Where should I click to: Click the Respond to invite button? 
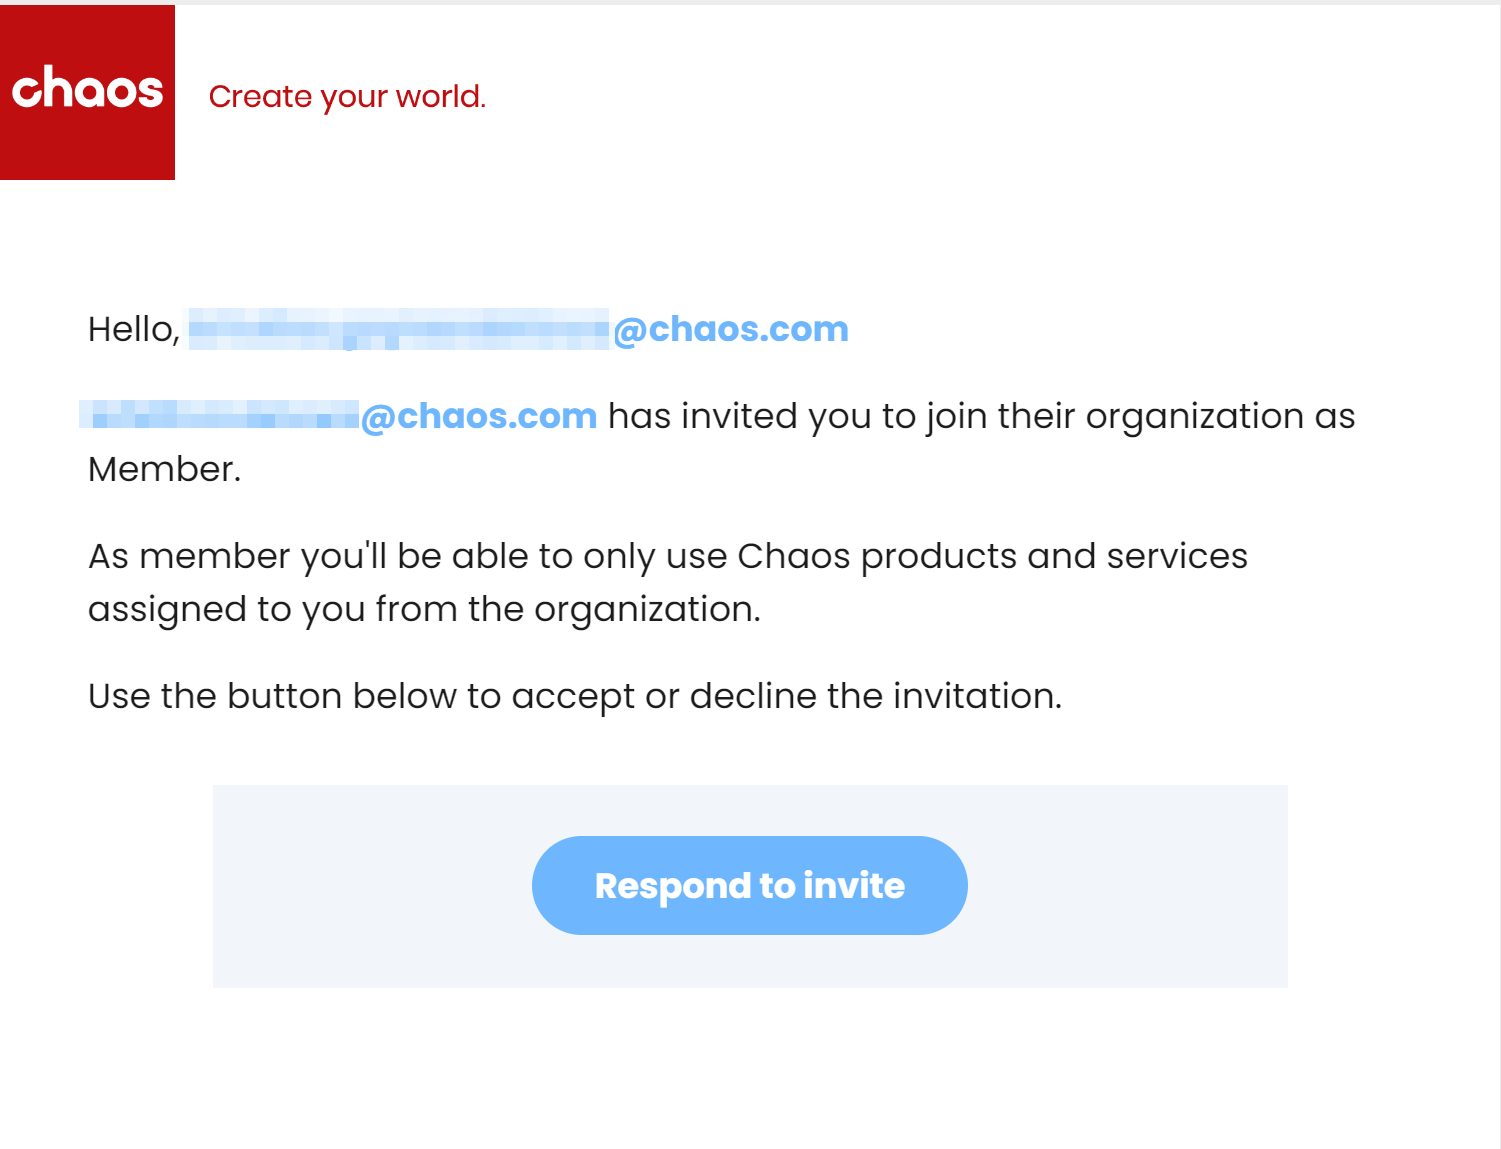click(750, 885)
